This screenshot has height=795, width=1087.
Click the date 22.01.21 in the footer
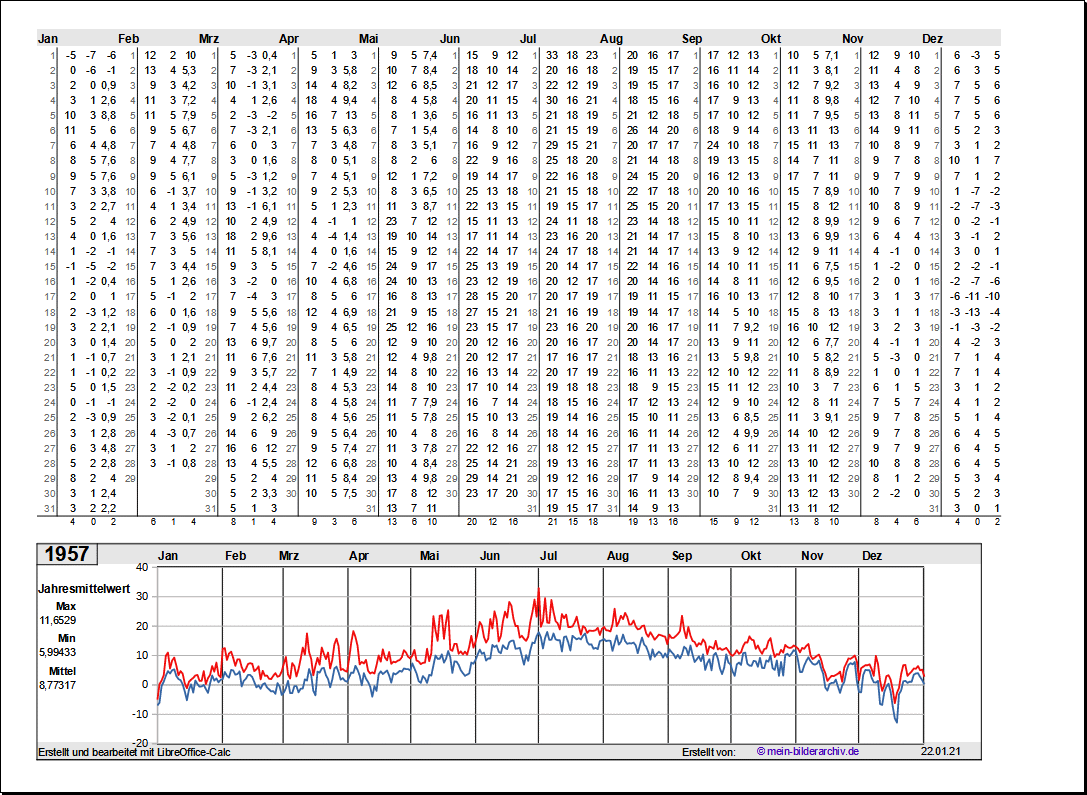[x=940, y=751]
